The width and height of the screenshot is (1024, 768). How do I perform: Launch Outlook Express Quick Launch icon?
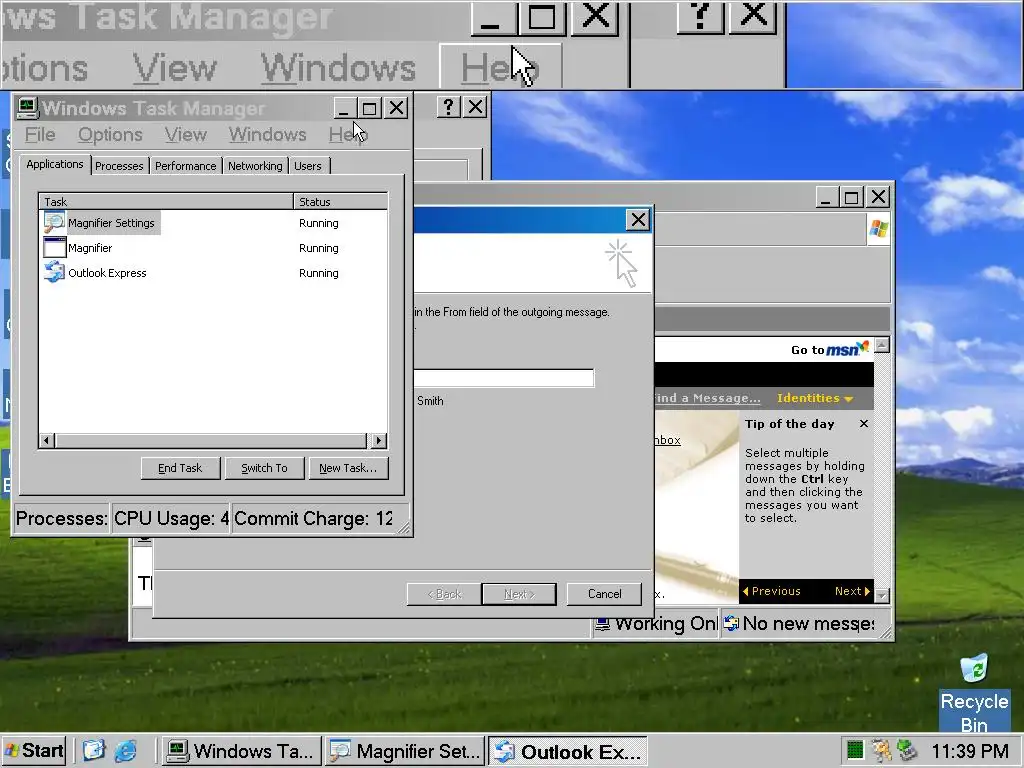point(94,751)
